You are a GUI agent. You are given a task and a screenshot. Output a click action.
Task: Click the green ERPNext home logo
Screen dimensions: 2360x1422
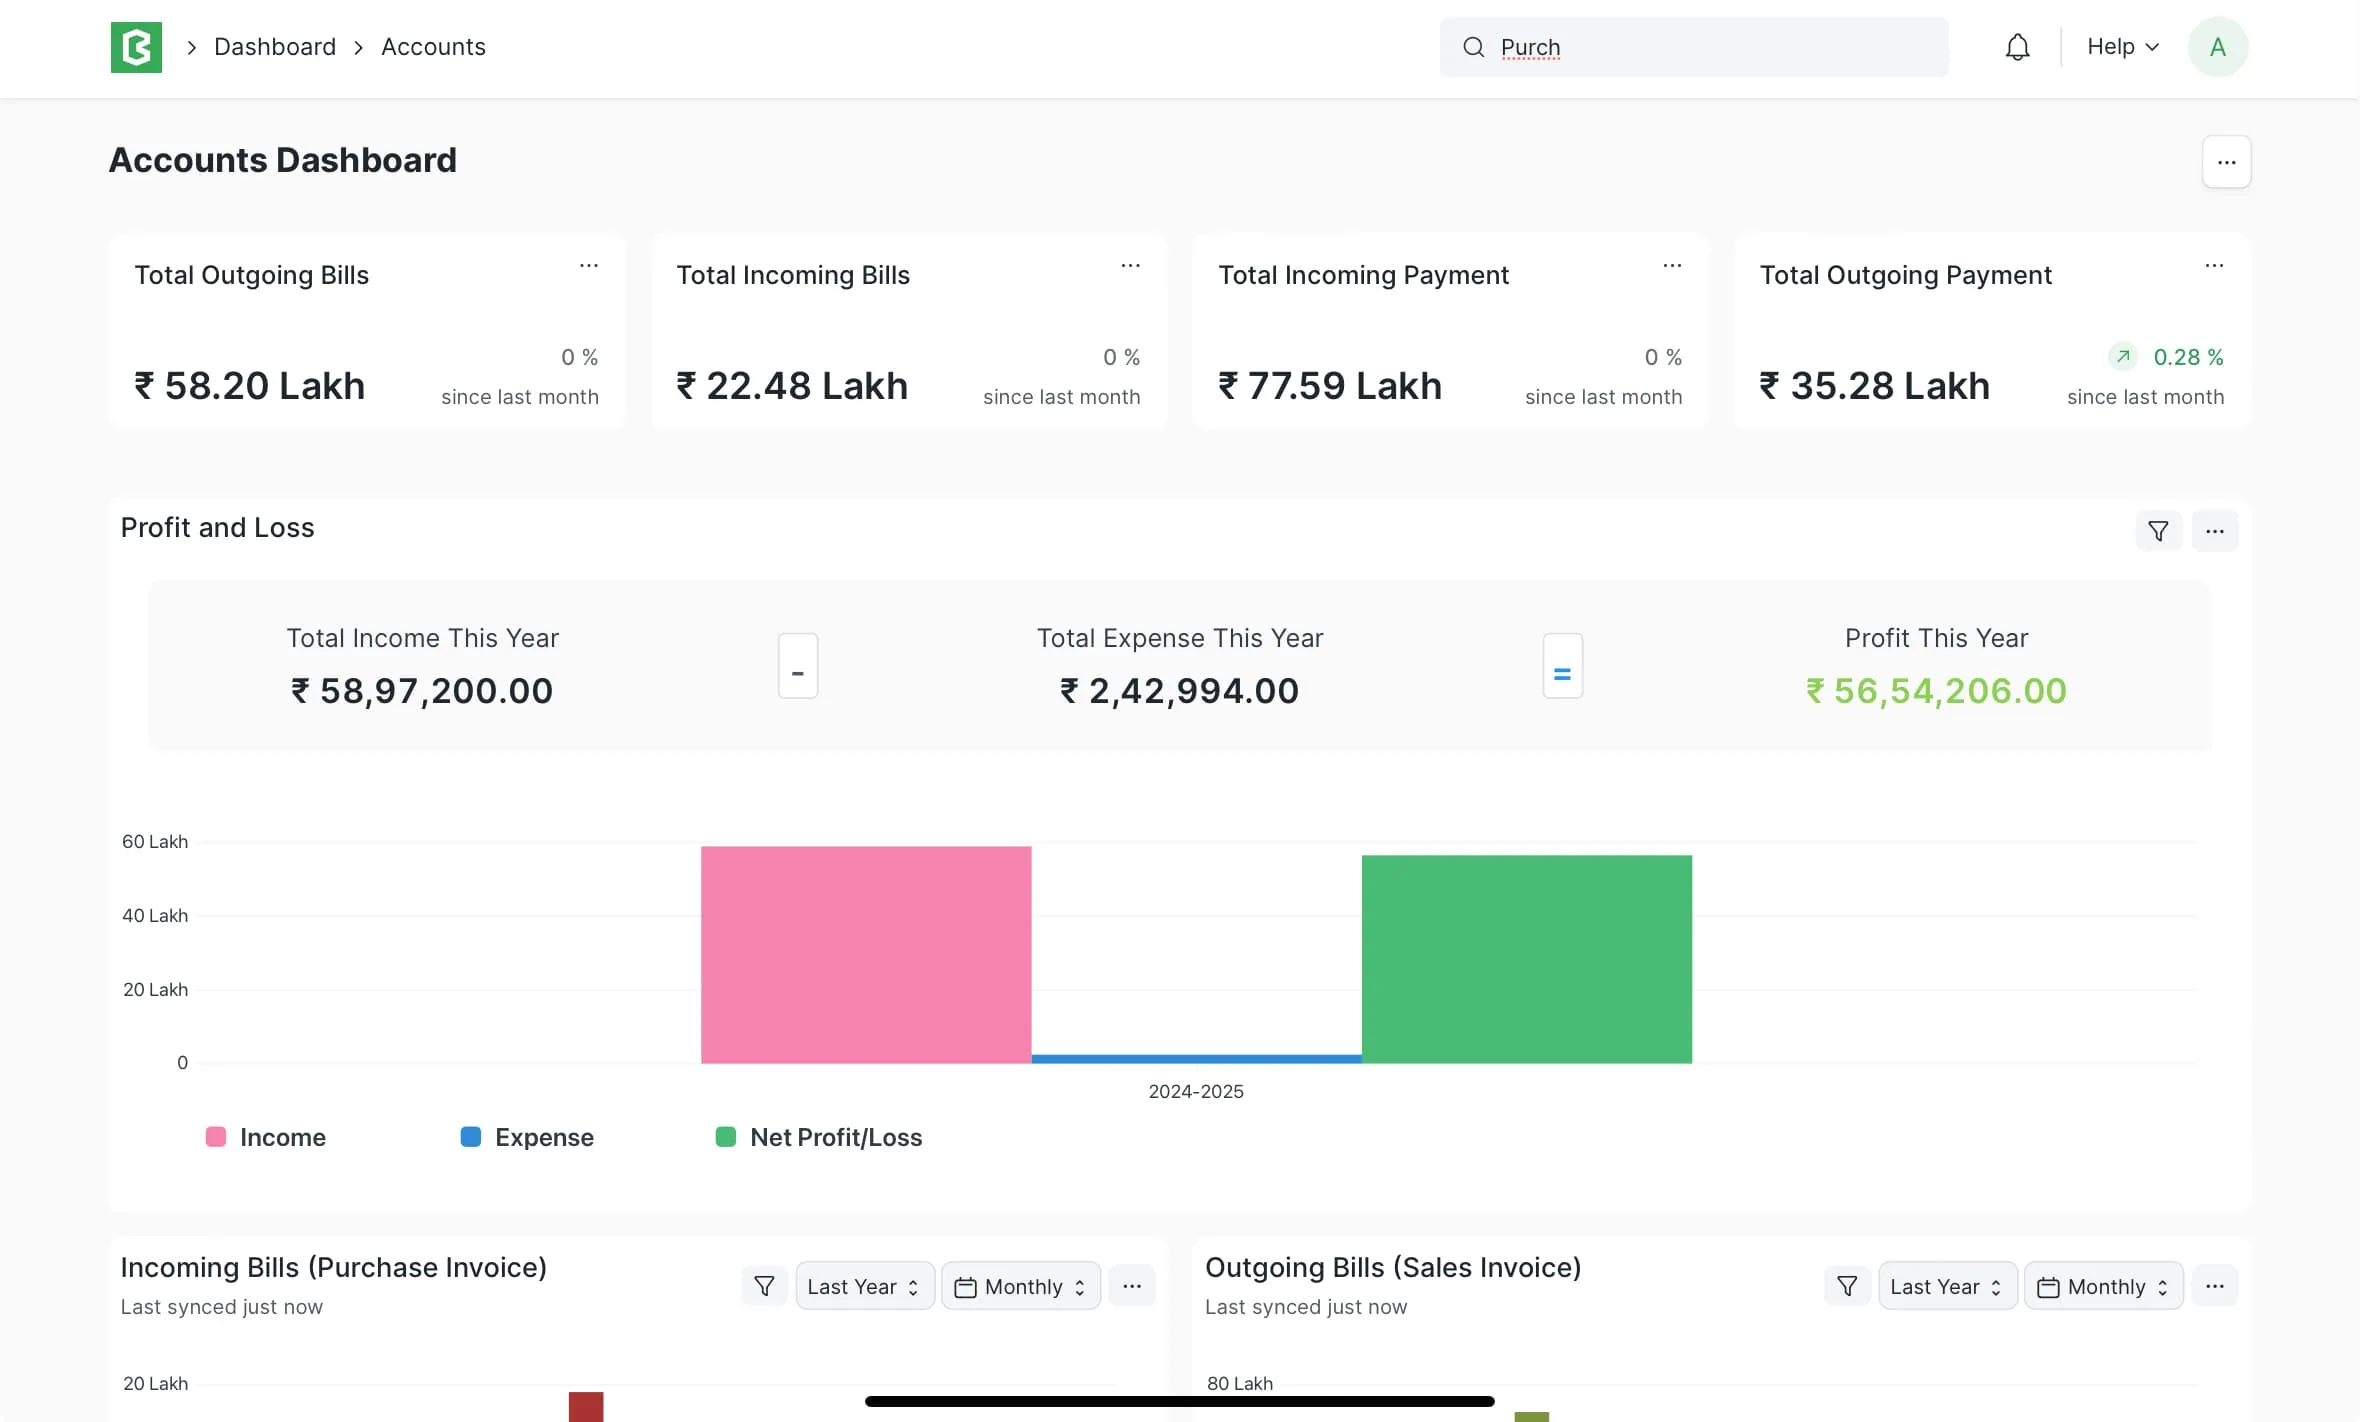pos(136,47)
